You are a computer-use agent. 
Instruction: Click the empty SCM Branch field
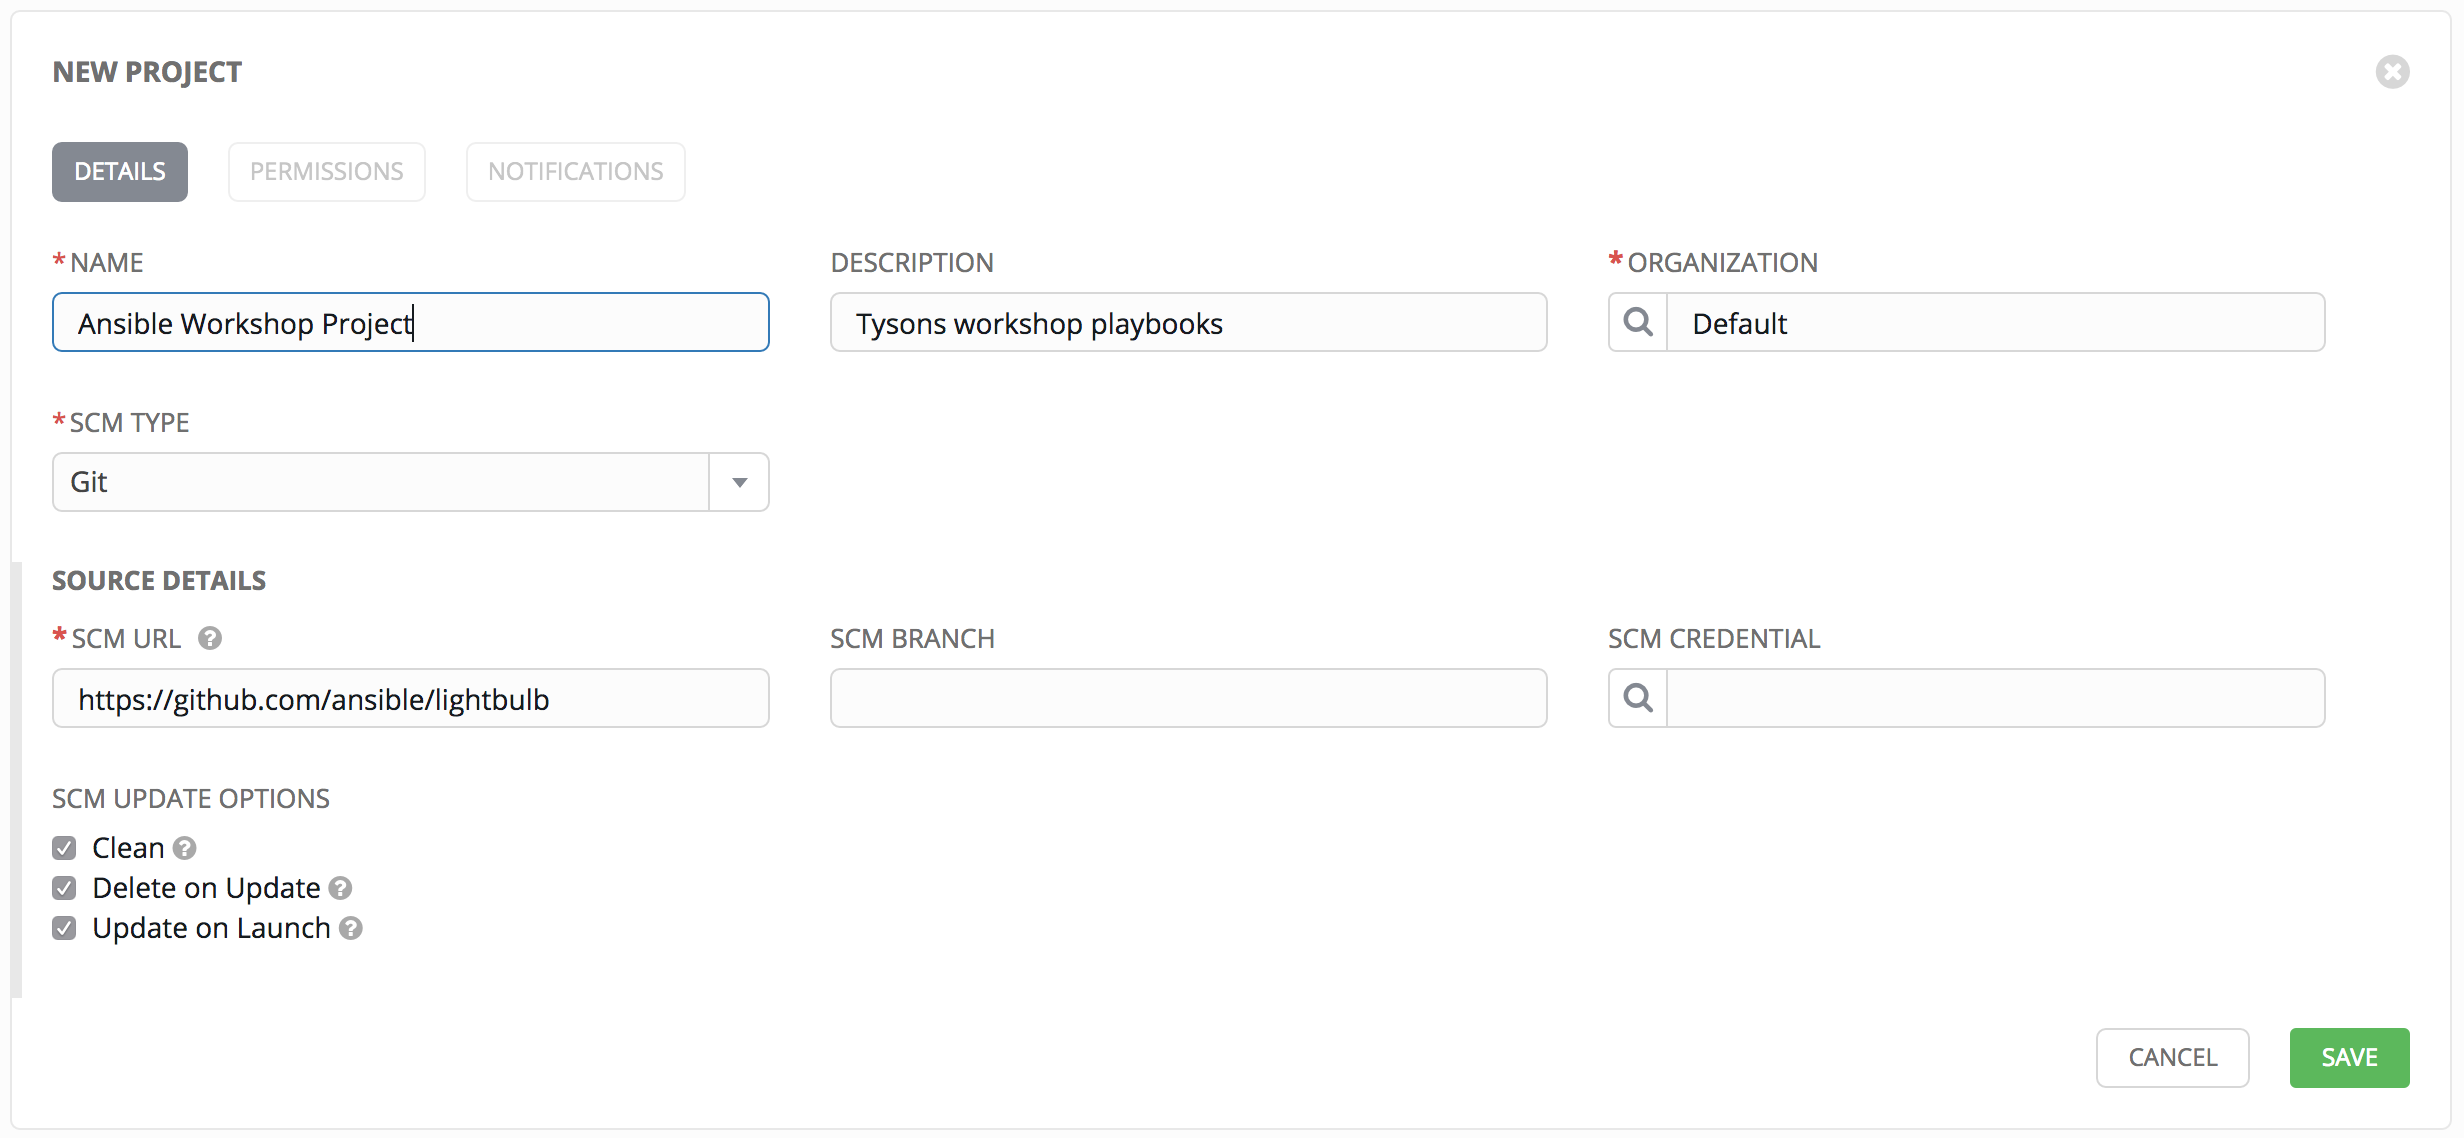coord(1189,698)
